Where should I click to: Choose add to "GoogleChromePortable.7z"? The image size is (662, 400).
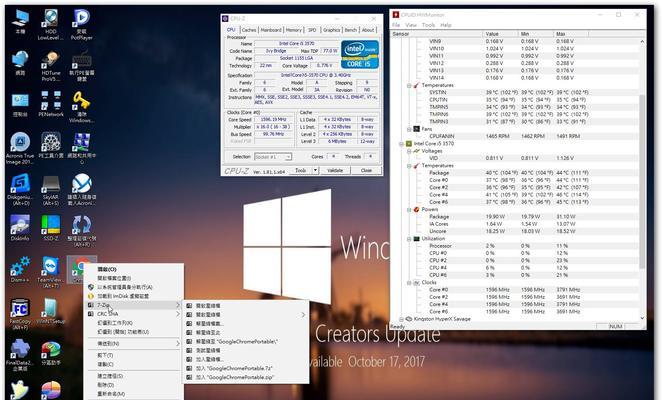click(245, 368)
